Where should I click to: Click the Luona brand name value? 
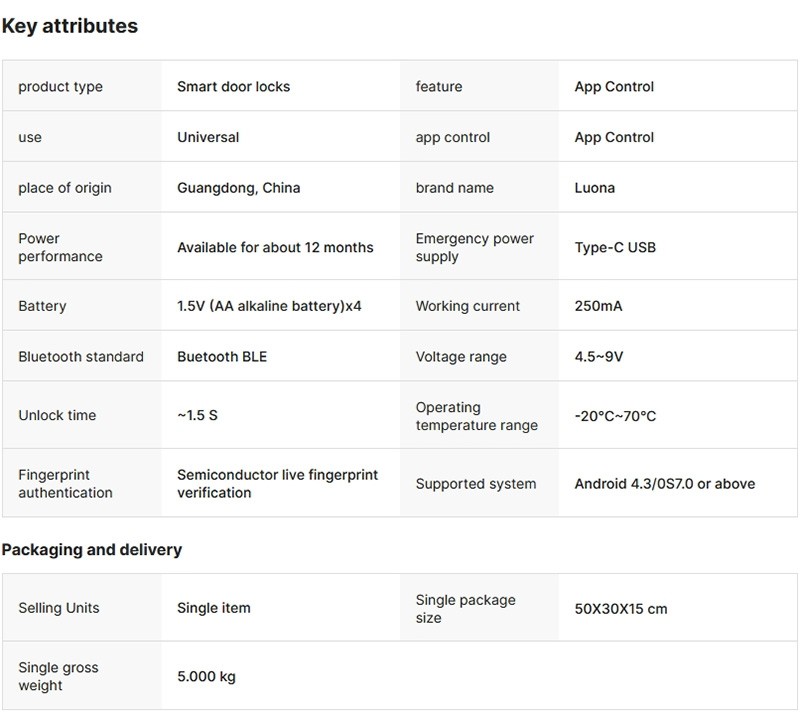(x=594, y=188)
